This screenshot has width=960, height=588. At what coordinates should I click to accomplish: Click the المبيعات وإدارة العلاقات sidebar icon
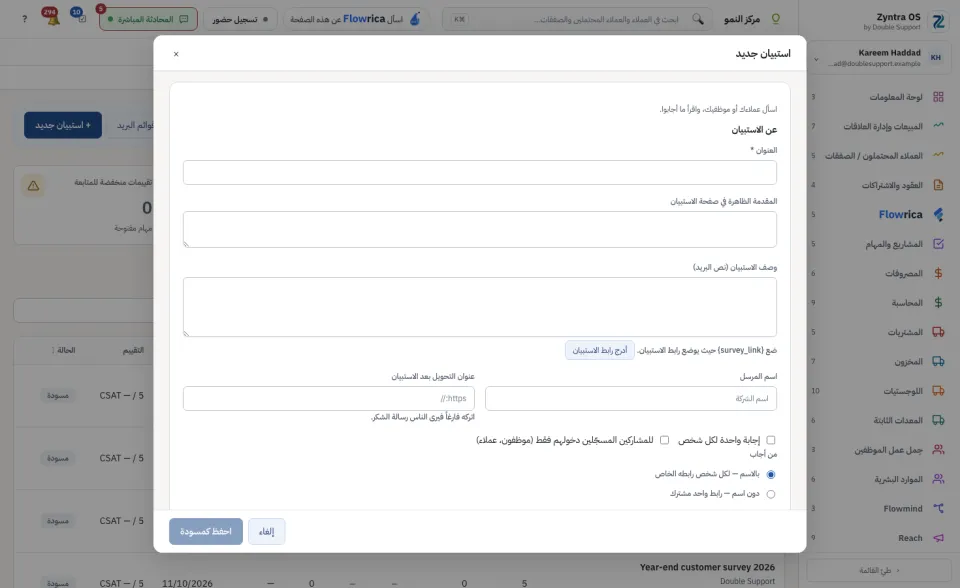(938, 126)
